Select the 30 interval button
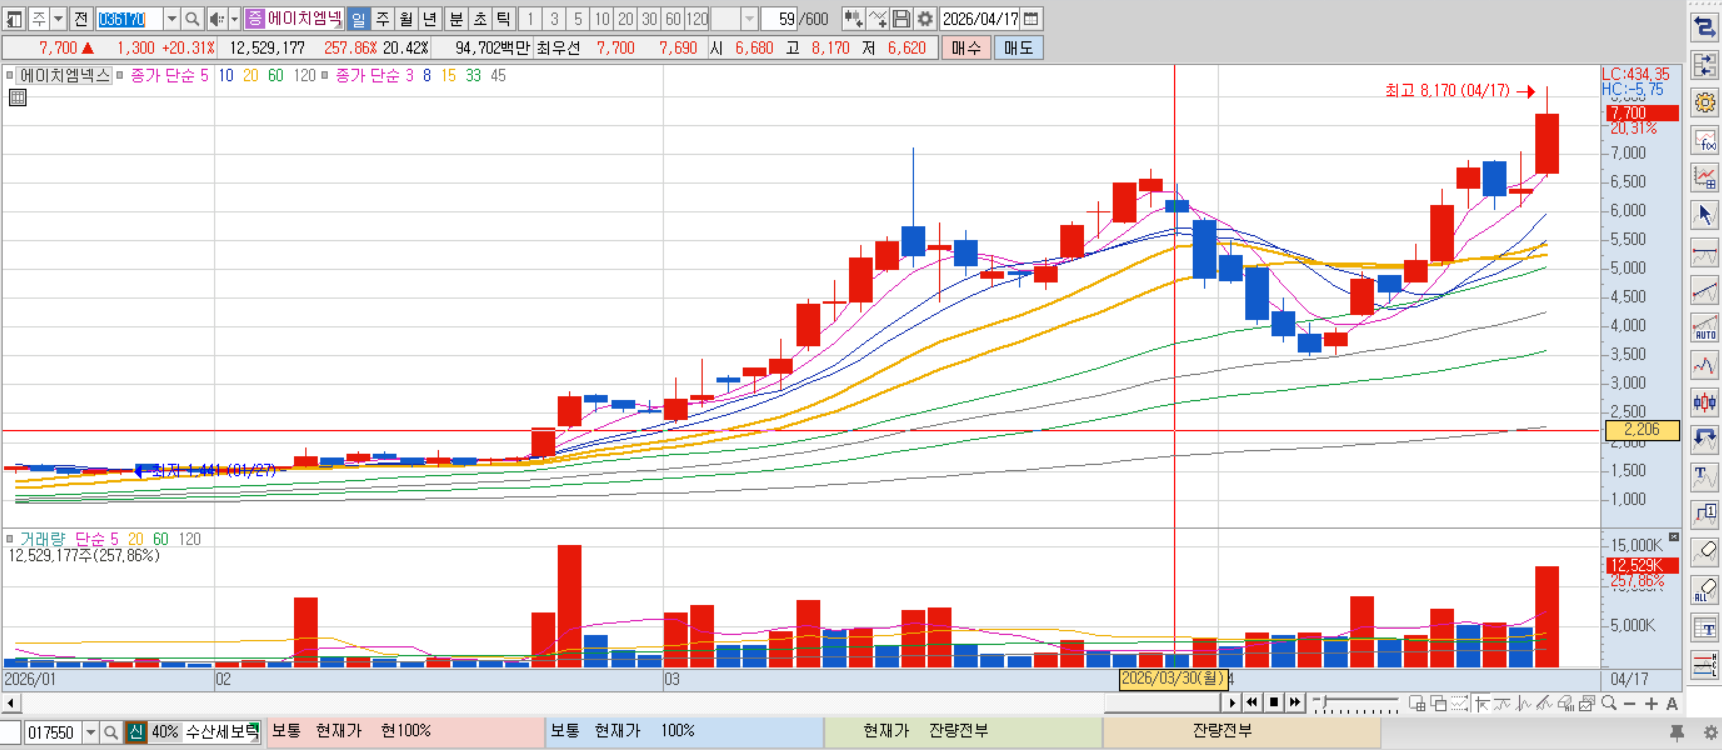1722x750 pixels. point(650,19)
